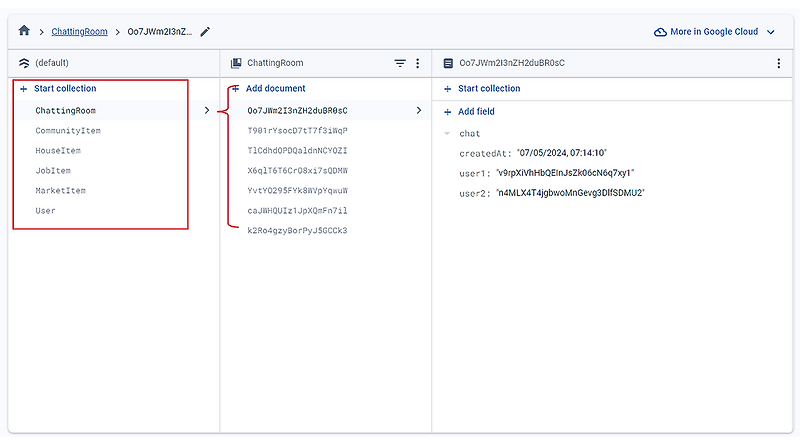Image resolution: width=800 pixels, height=443 pixels.
Task: Open the document panel three-dot menu
Action: coord(778,63)
